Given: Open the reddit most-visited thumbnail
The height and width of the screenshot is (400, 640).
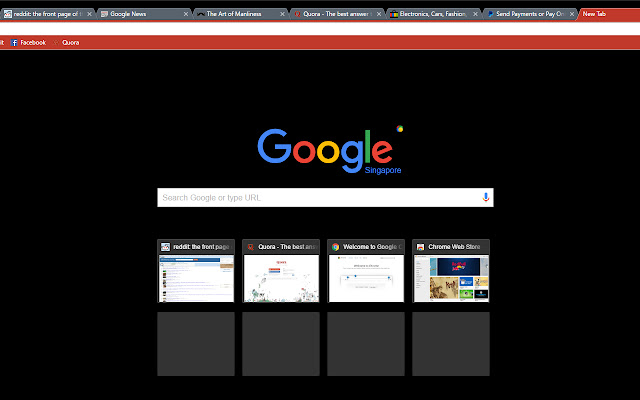Looking at the screenshot, I should click(x=196, y=271).
